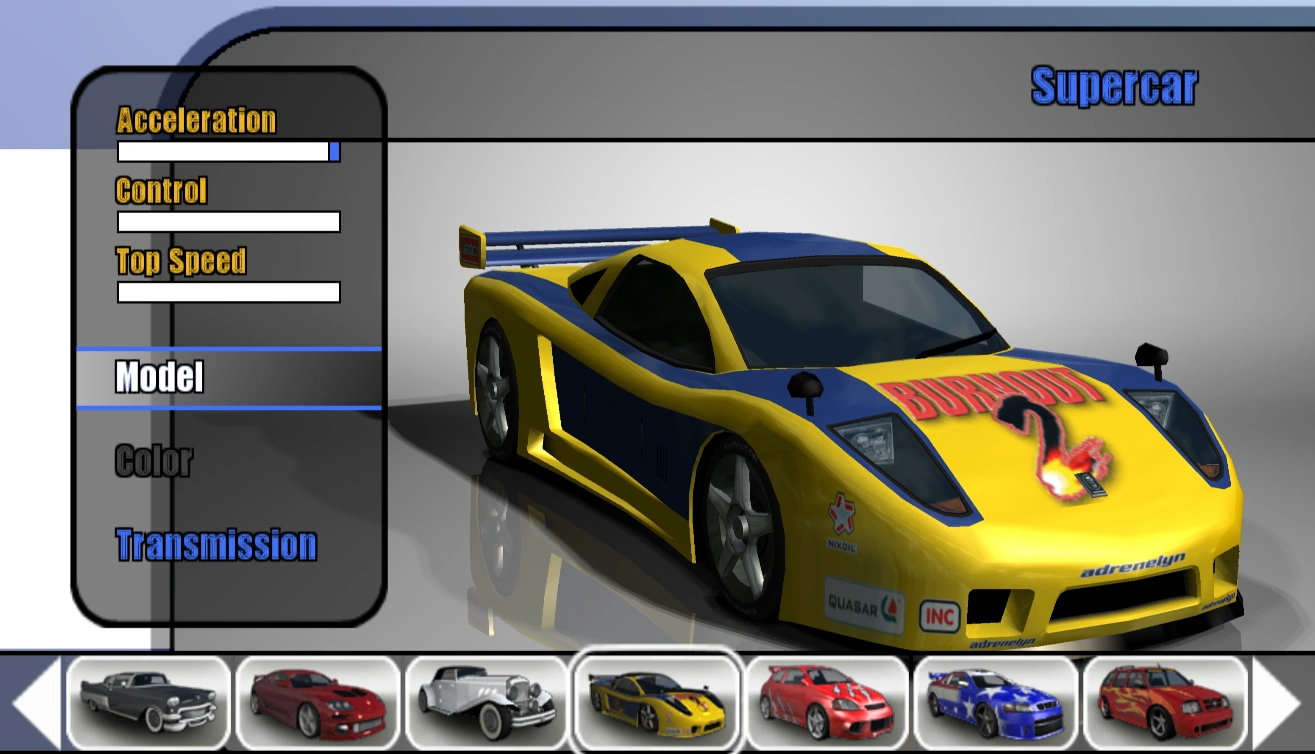Choose the Transmission menu option
Image resolution: width=1315 pixels, height=754 pixels.
(216, 545)
